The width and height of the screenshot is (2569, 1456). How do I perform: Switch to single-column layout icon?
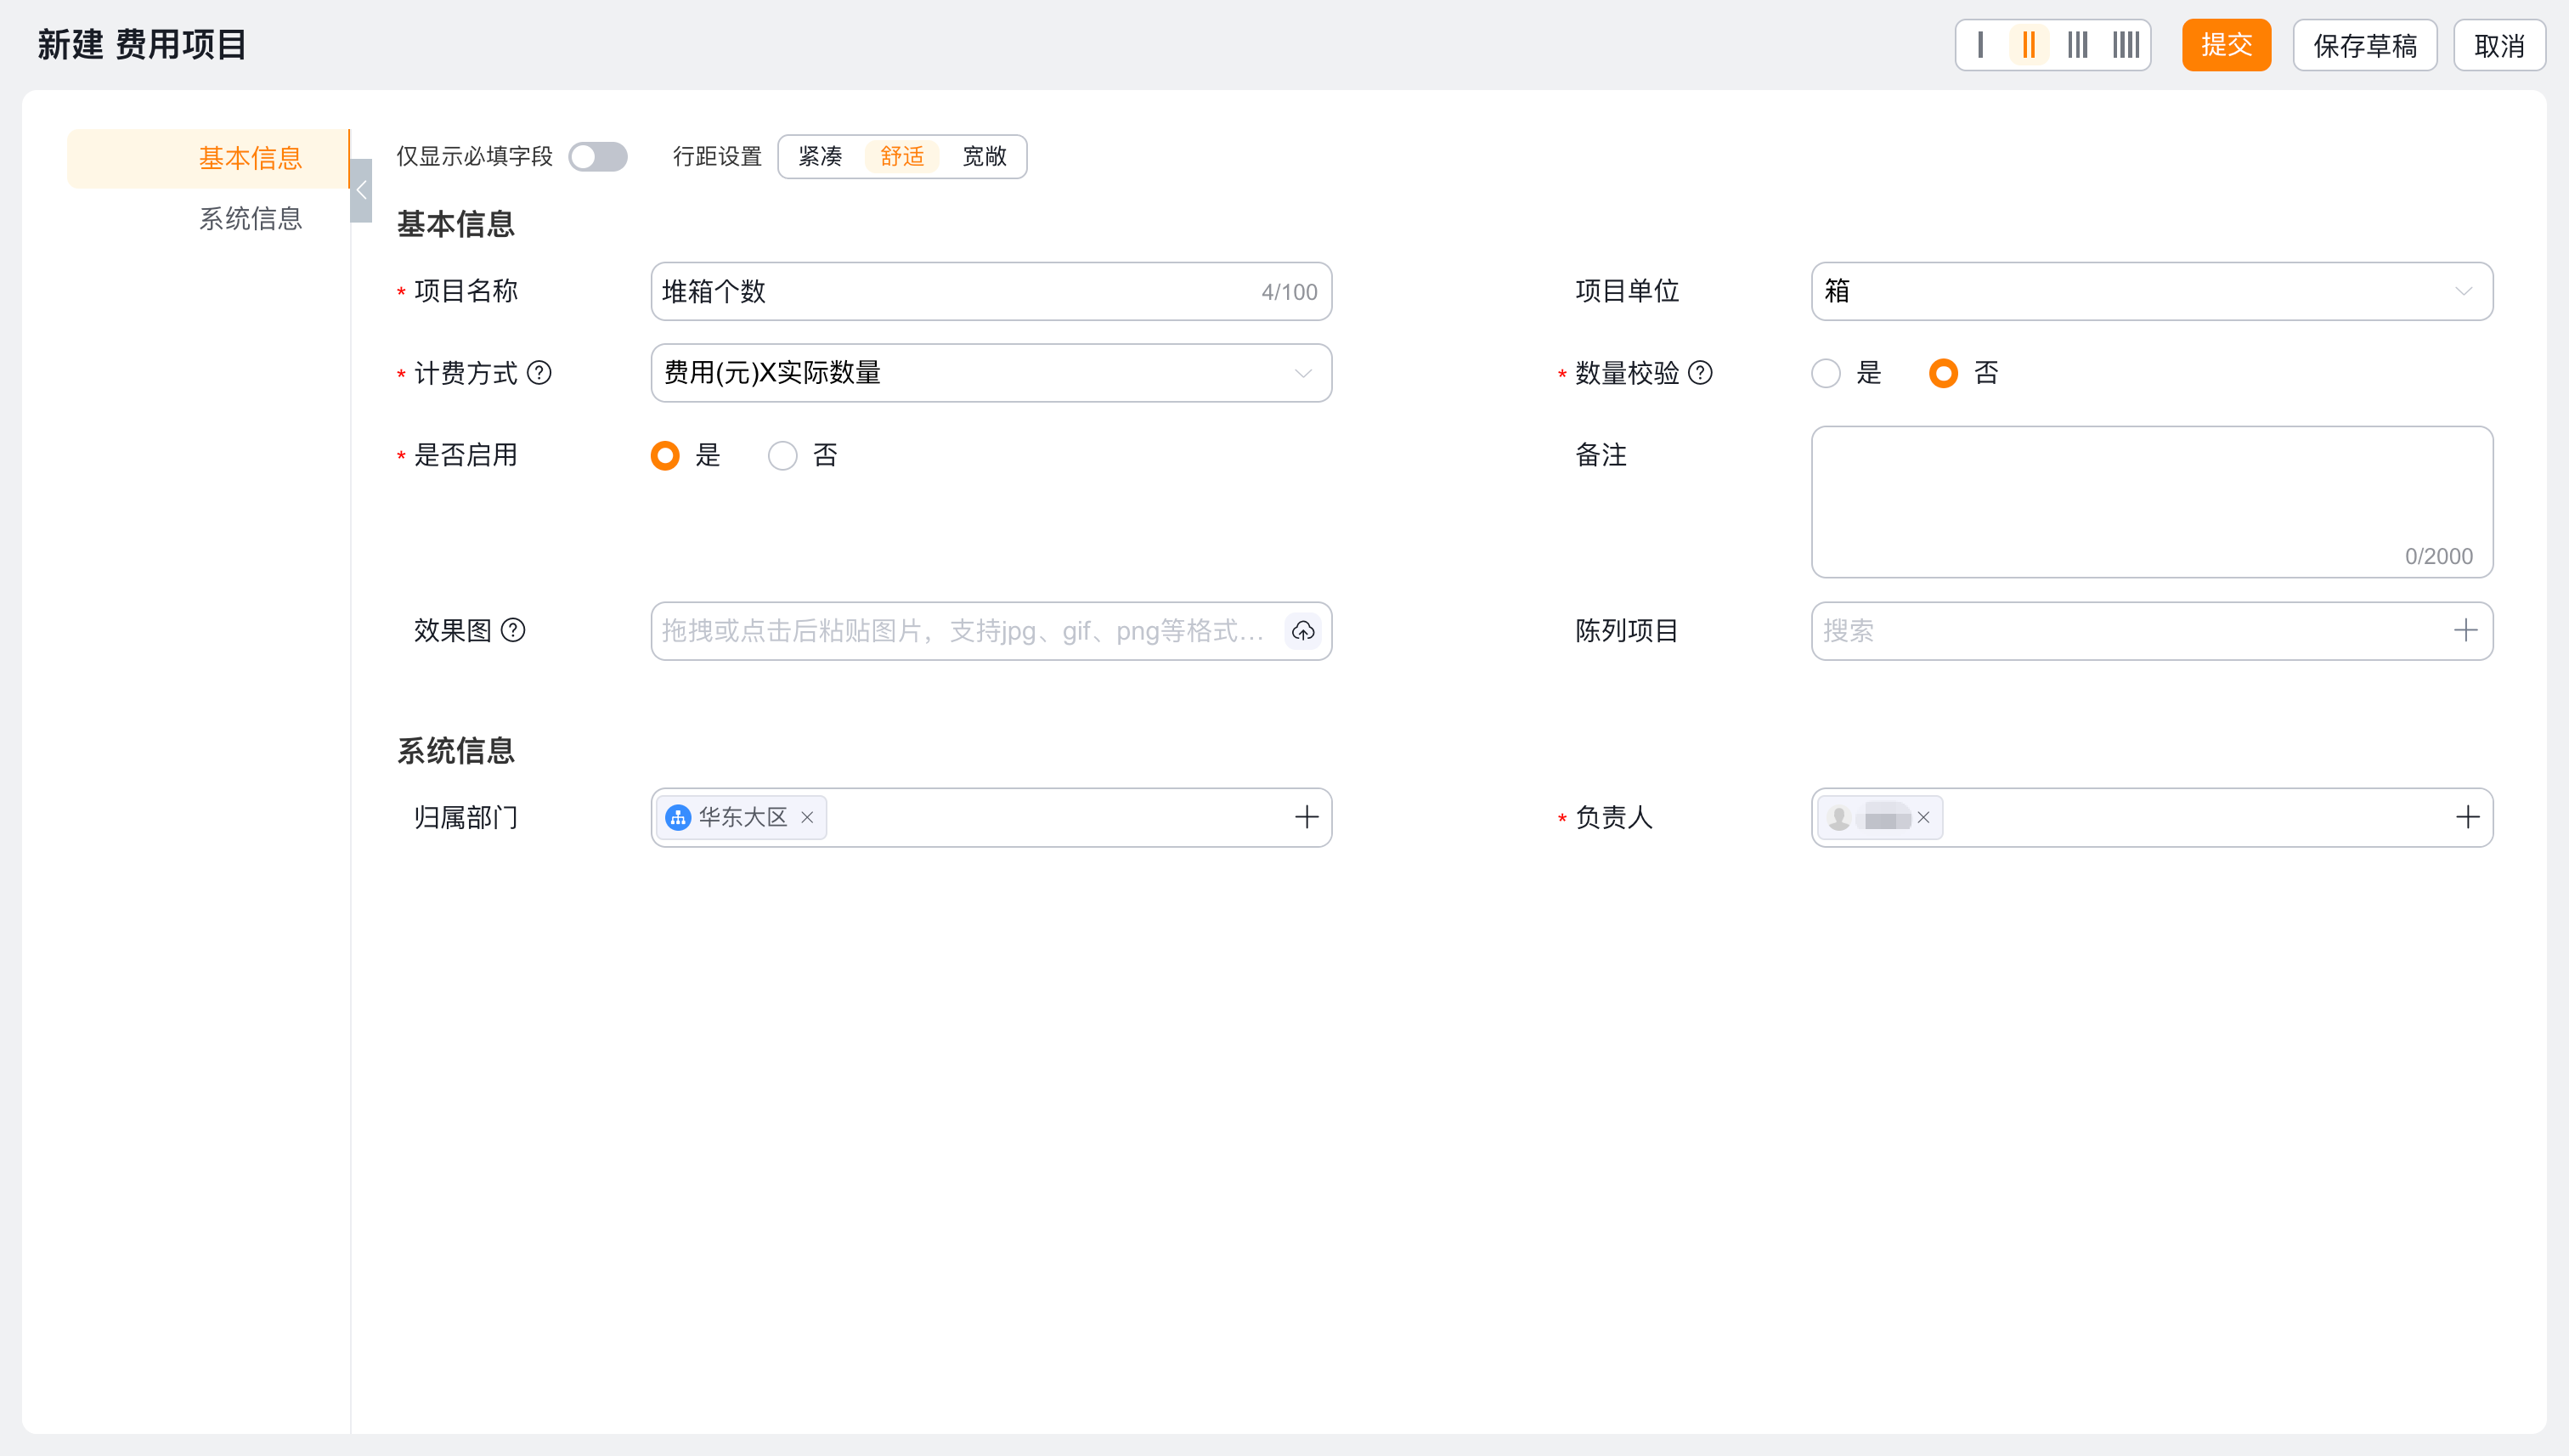coord(1980,45)
